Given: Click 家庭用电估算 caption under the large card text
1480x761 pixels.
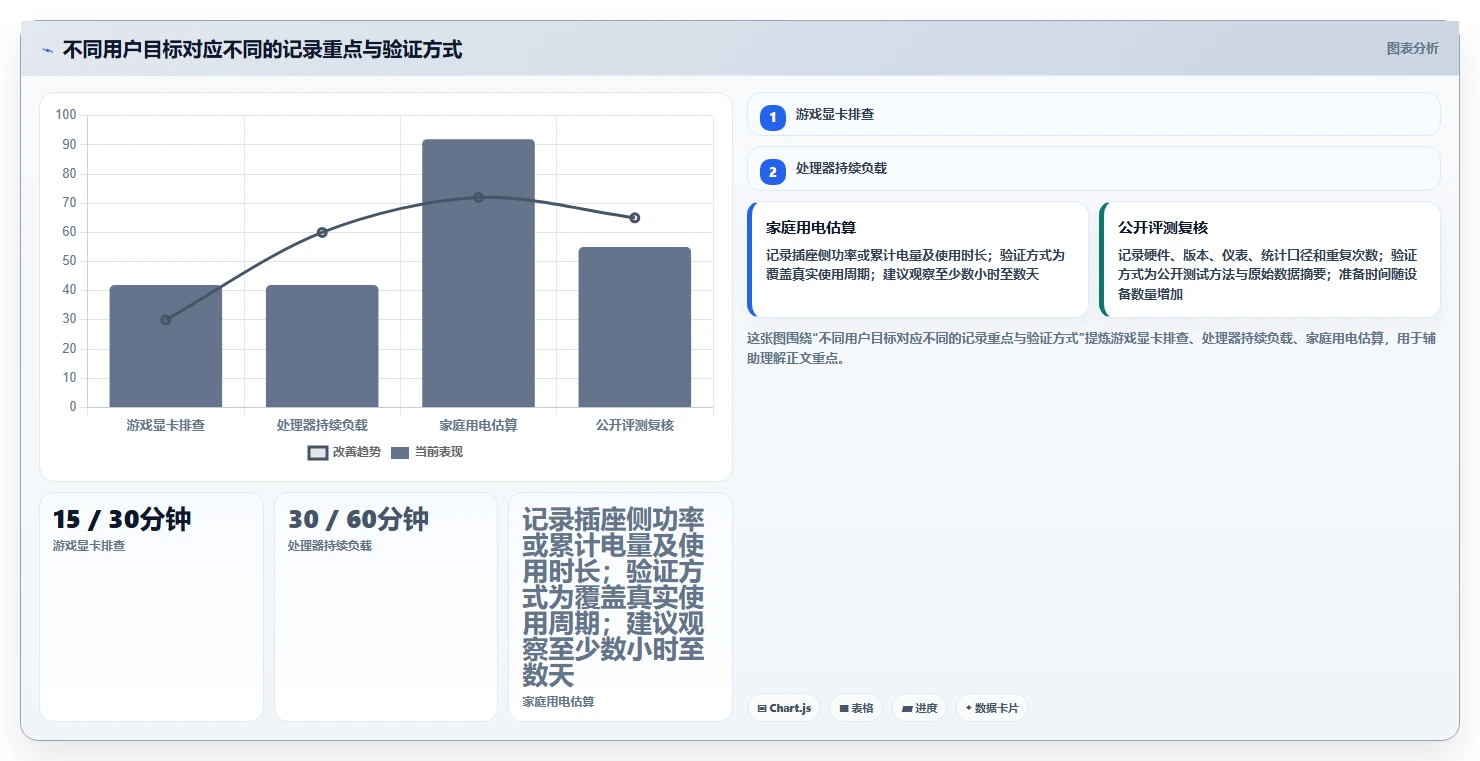Looking at the screenshot, I should click(559, 702).
